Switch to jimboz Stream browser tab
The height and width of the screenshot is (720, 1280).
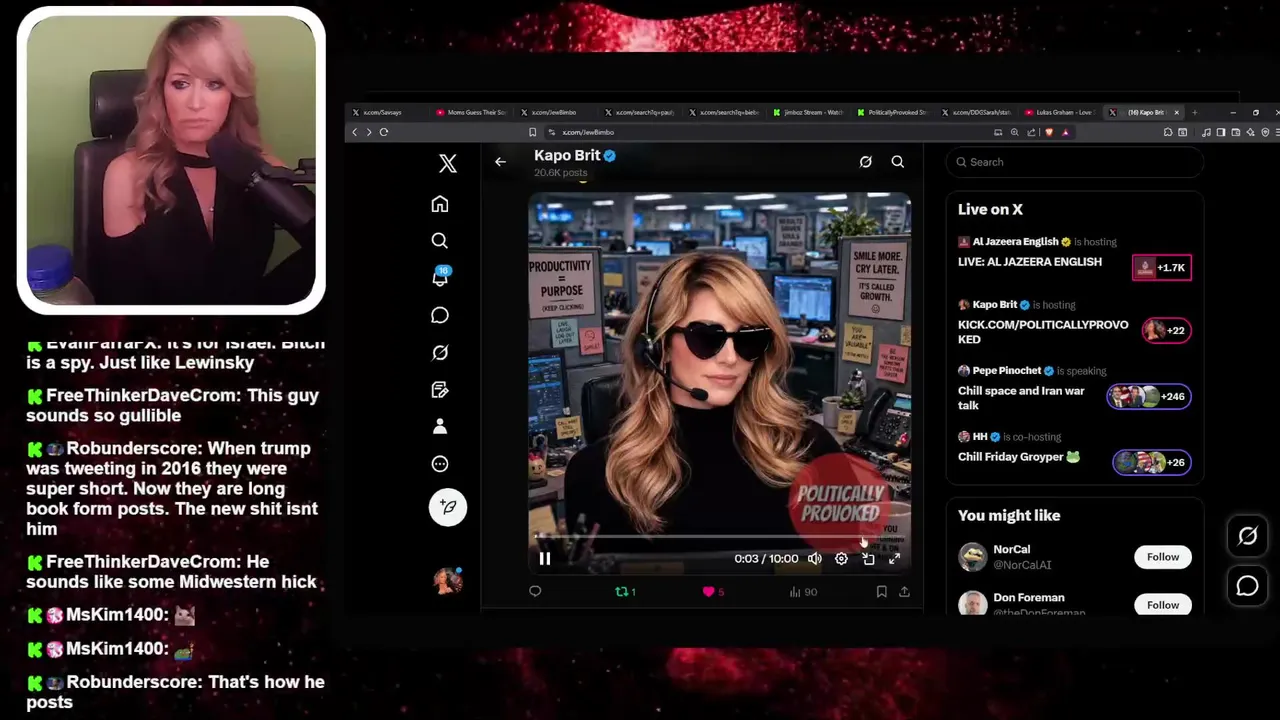pyautogui.click(x=808, y=112)
